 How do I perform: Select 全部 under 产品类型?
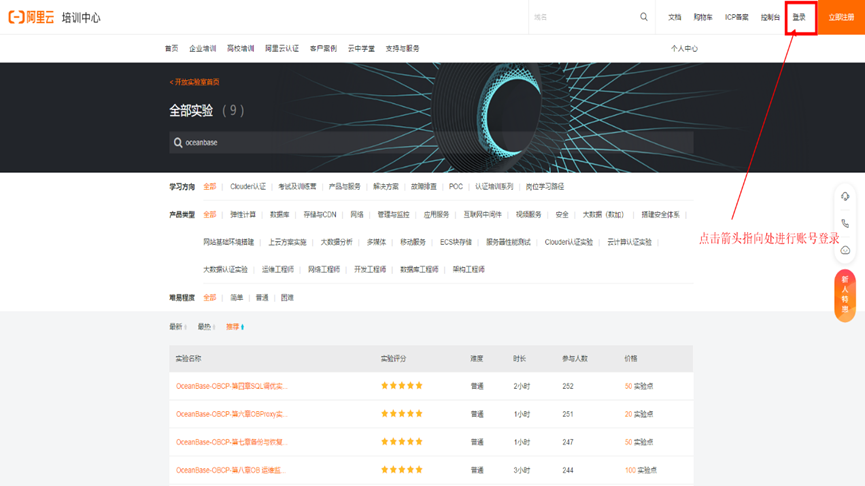(210, 215)
